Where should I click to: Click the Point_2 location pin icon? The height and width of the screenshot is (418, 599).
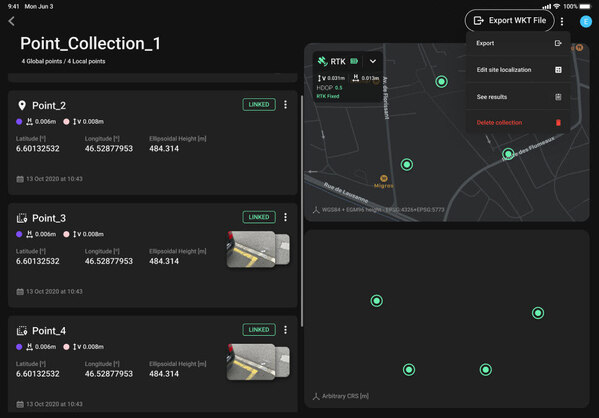point(22,105)
